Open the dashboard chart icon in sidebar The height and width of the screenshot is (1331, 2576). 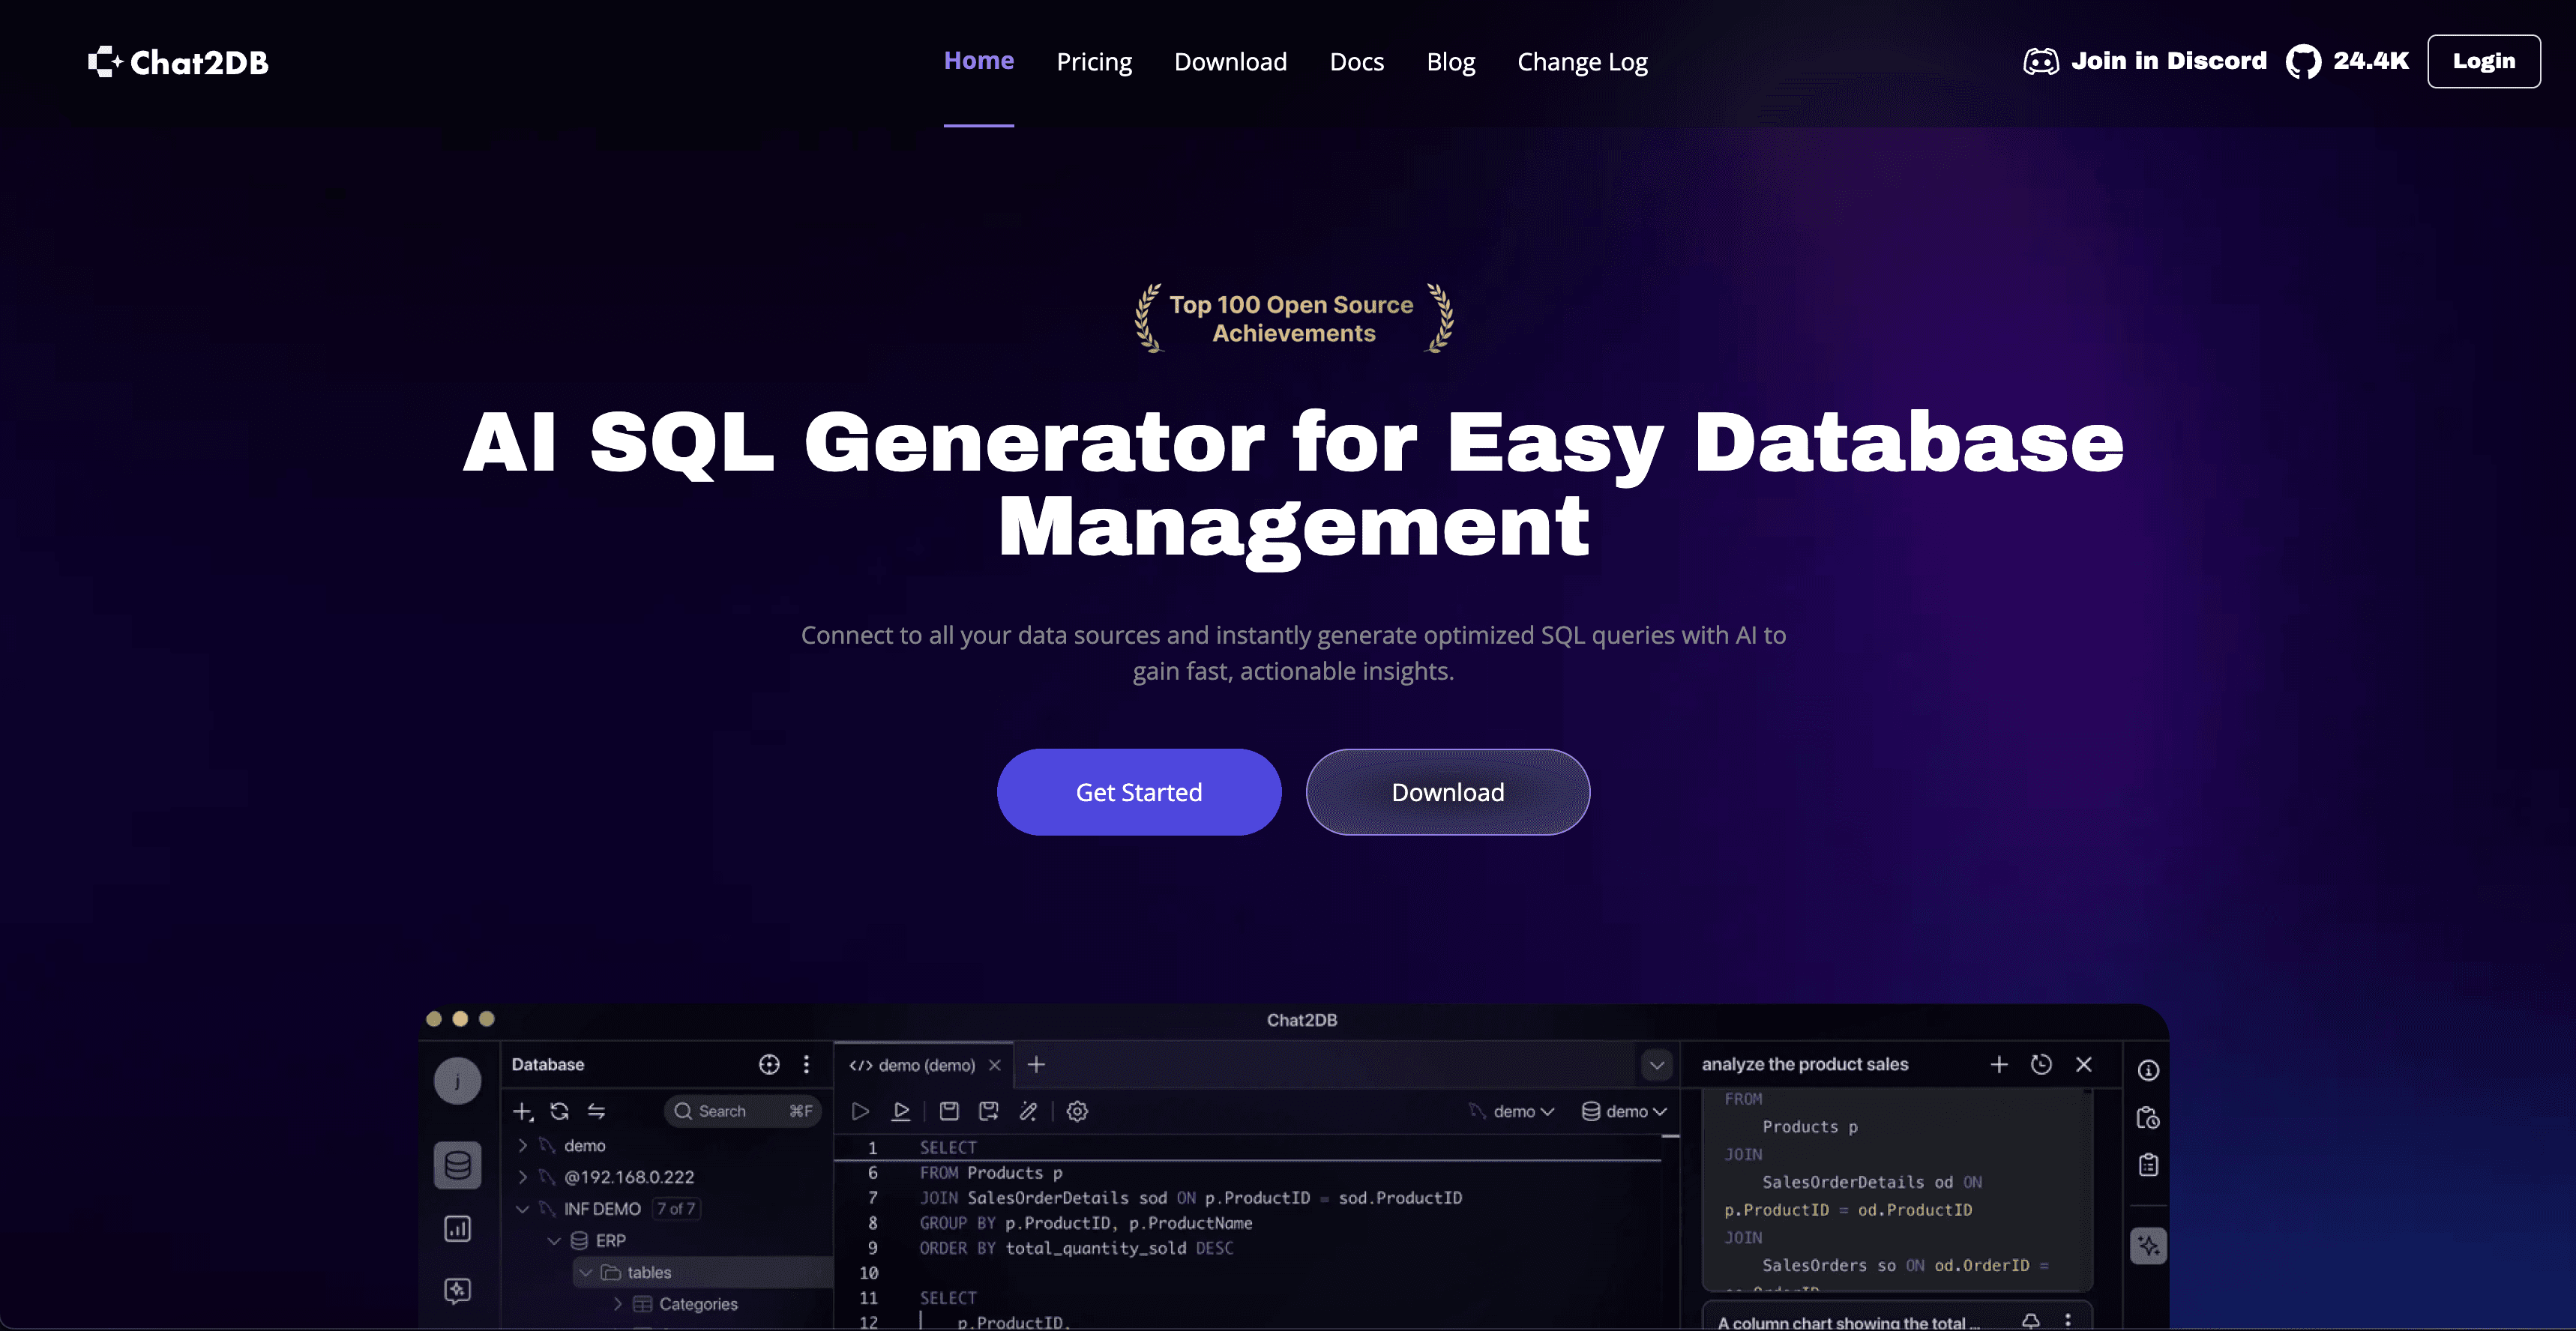click(457, 1228)
